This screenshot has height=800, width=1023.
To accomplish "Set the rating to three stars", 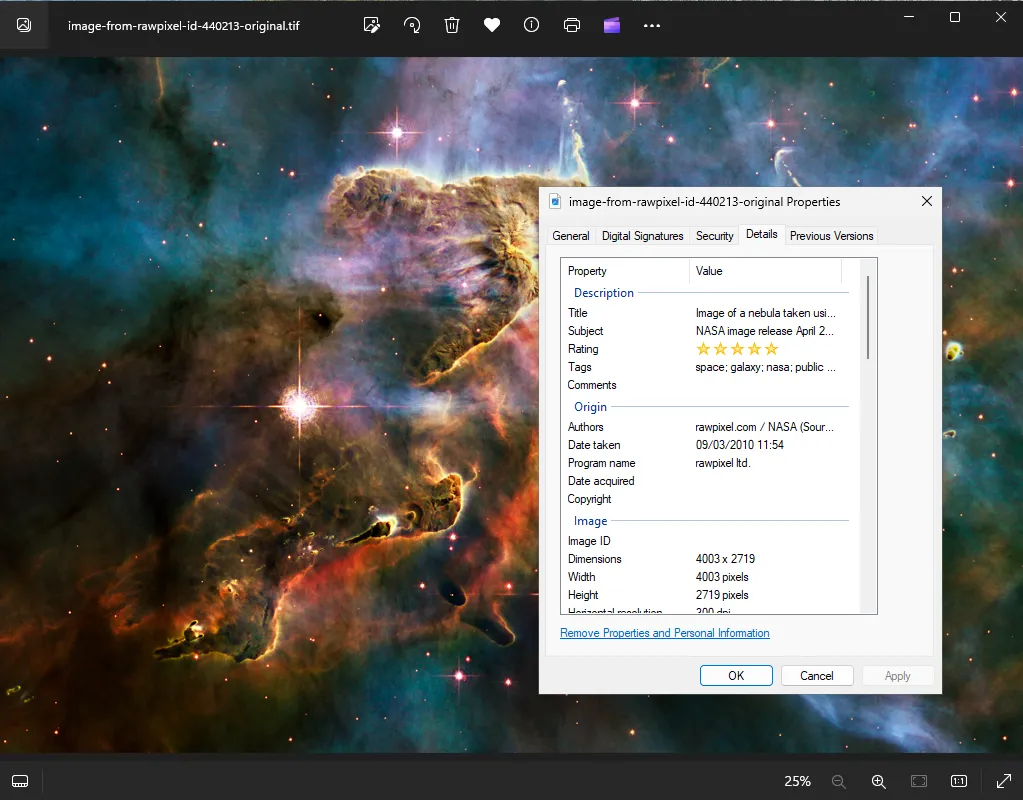I will coord(737,348).
